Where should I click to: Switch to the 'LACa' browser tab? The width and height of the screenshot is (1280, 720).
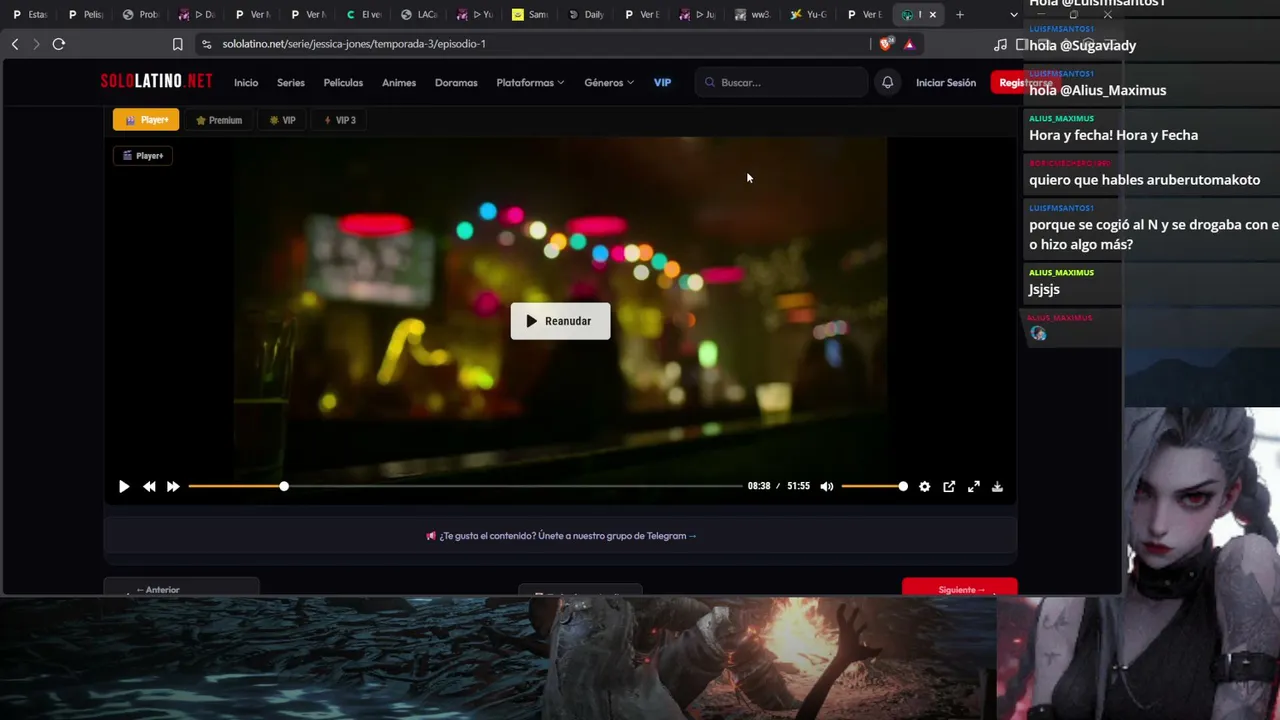click(x=419, y=15)
